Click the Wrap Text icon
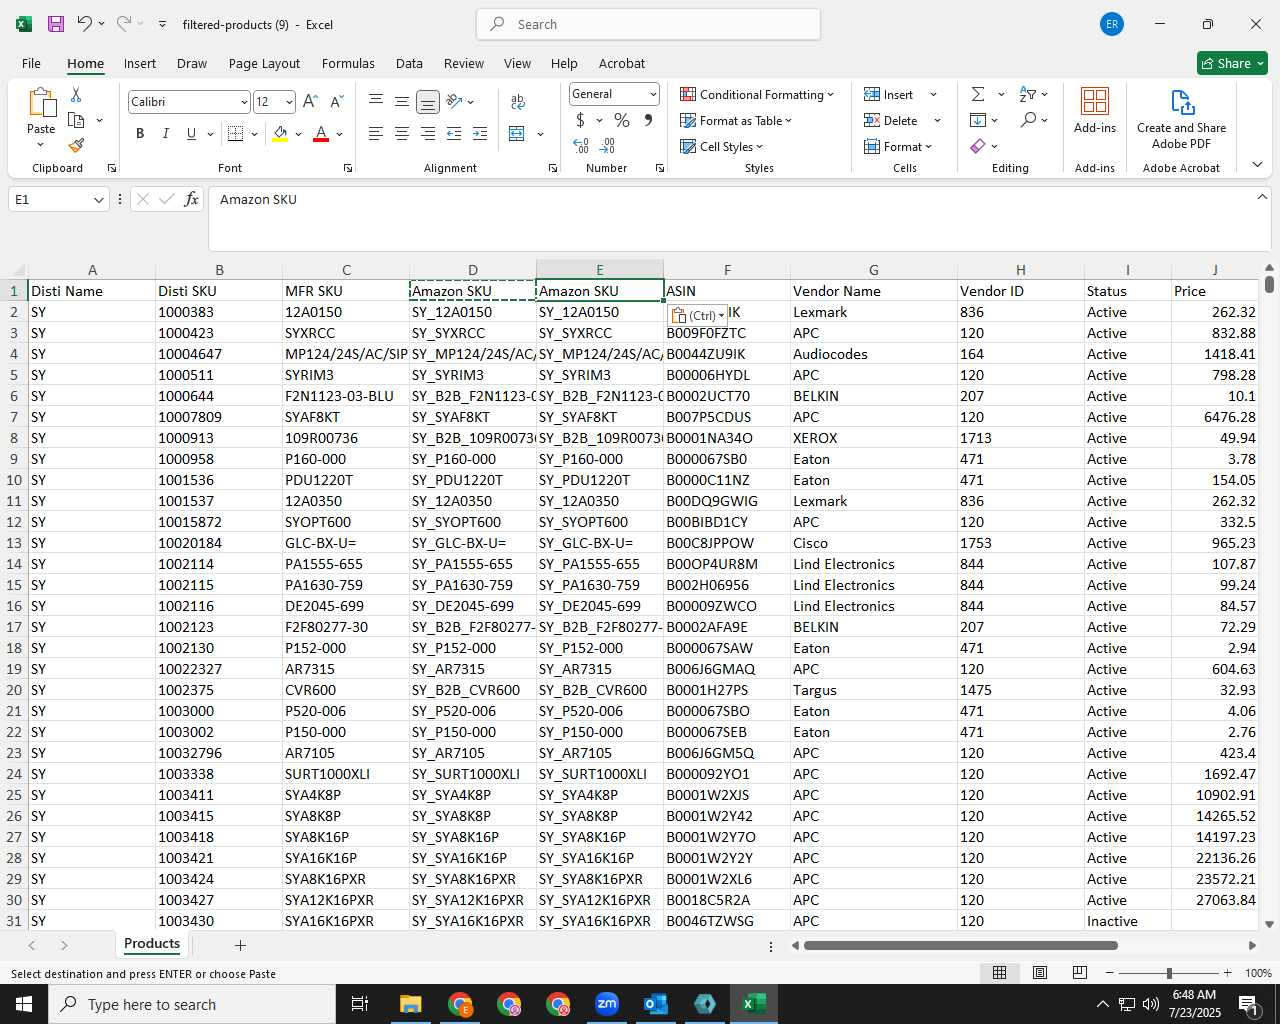This screenshot has height=1024, width=1280. 518,101
